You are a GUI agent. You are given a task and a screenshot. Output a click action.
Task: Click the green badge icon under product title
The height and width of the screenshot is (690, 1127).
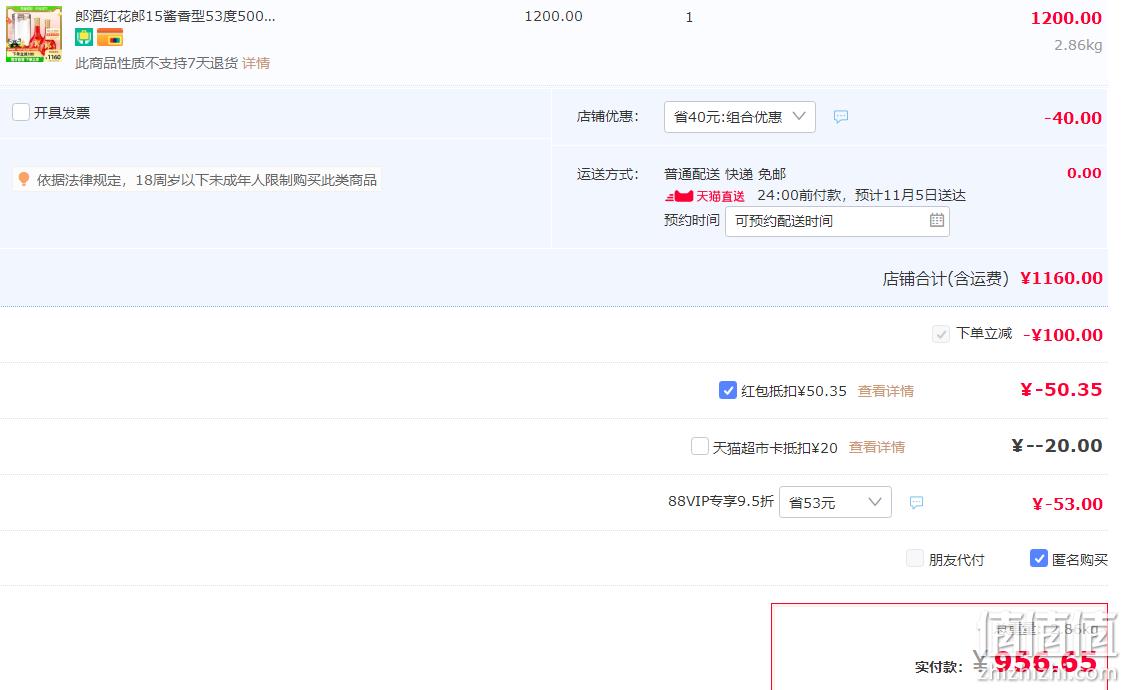coord(84,37)
